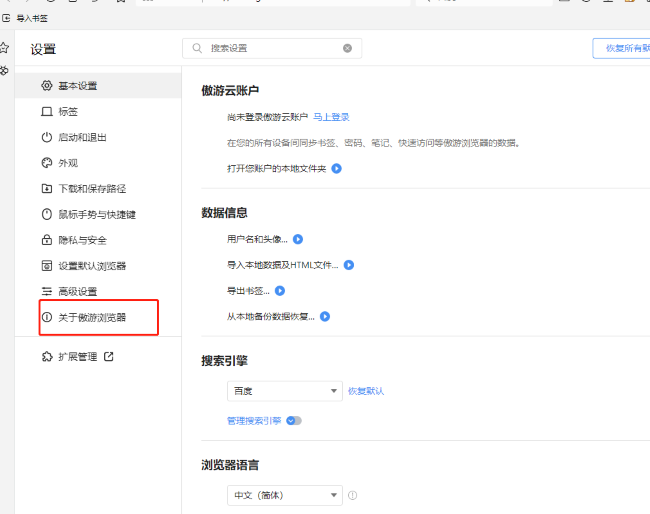Toggle the 管理搜索引擎 switch
The width and height of the screenshot is (650, 514).
(x=294, y=421)
